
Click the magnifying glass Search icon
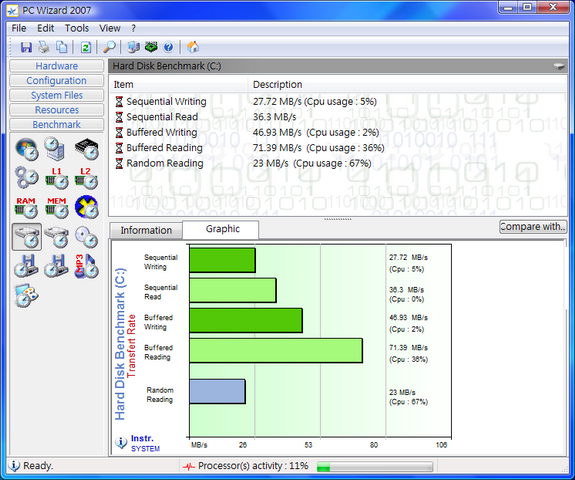[109, 47]
